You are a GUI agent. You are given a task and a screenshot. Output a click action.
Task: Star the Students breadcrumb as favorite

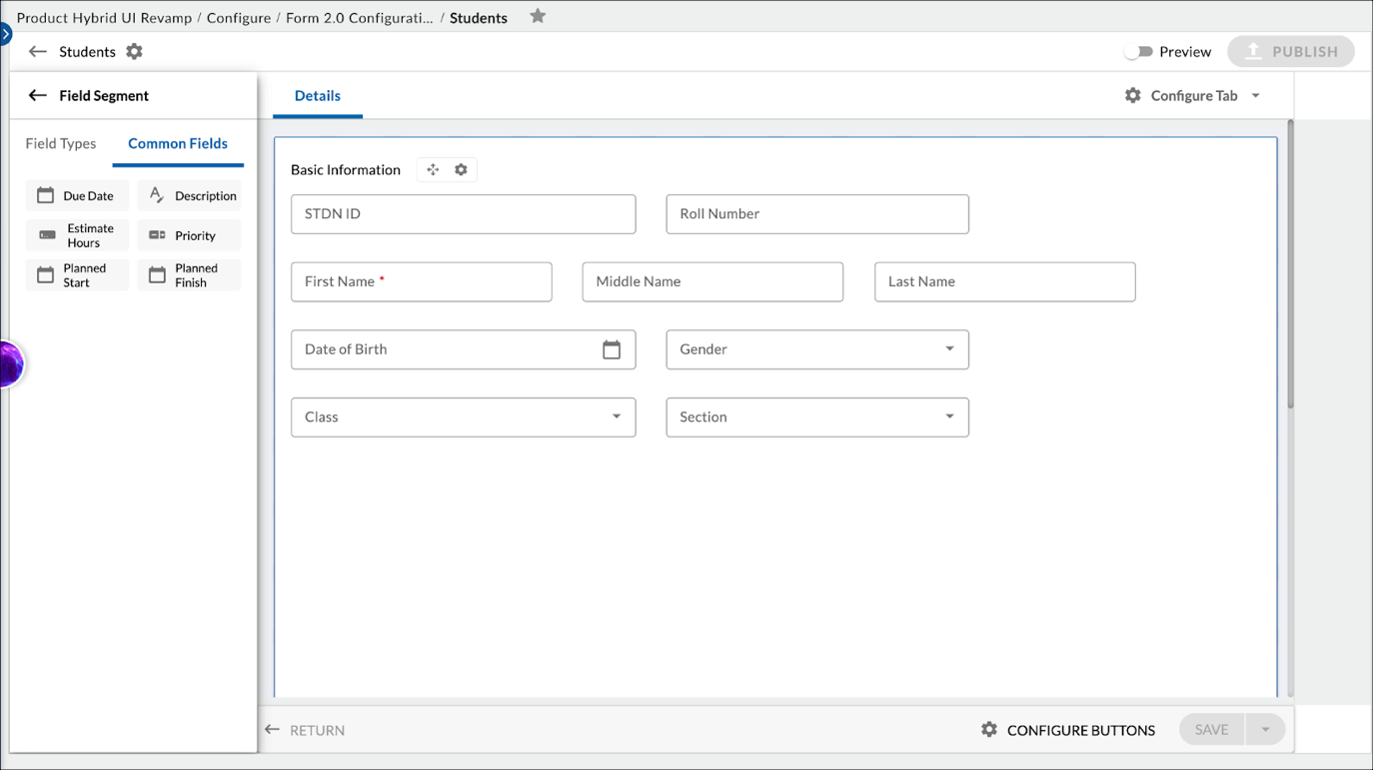click(x=537, y=17)
